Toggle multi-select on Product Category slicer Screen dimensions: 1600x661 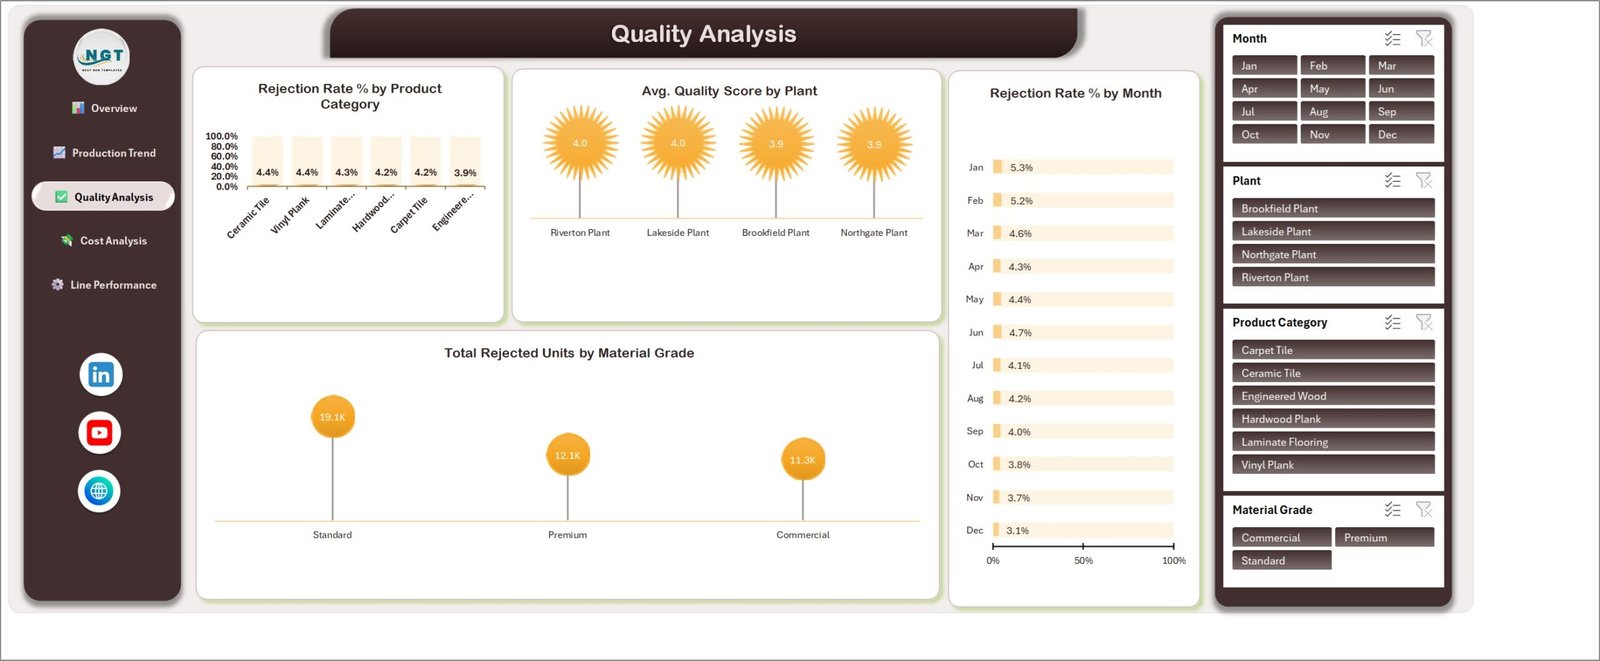pyautogui.click(x=1392, y=323)
